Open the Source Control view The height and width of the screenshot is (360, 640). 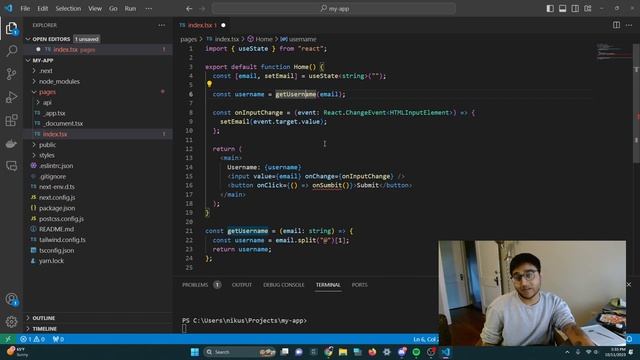tap(11, 74)
